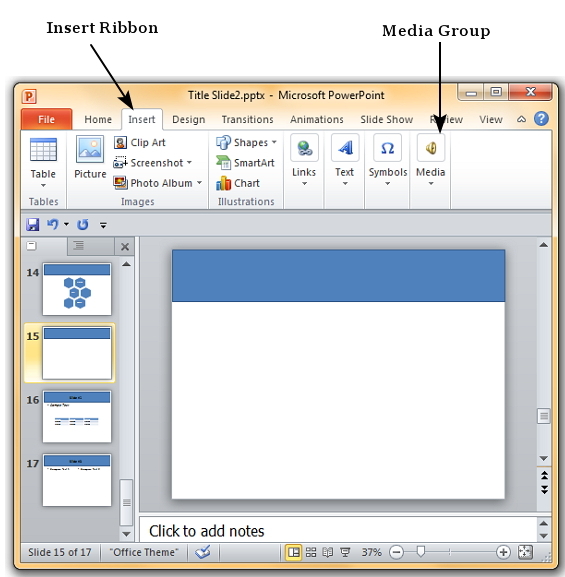Go to next slide double-arrow button
Screen dimensions: 565x577
544,489
